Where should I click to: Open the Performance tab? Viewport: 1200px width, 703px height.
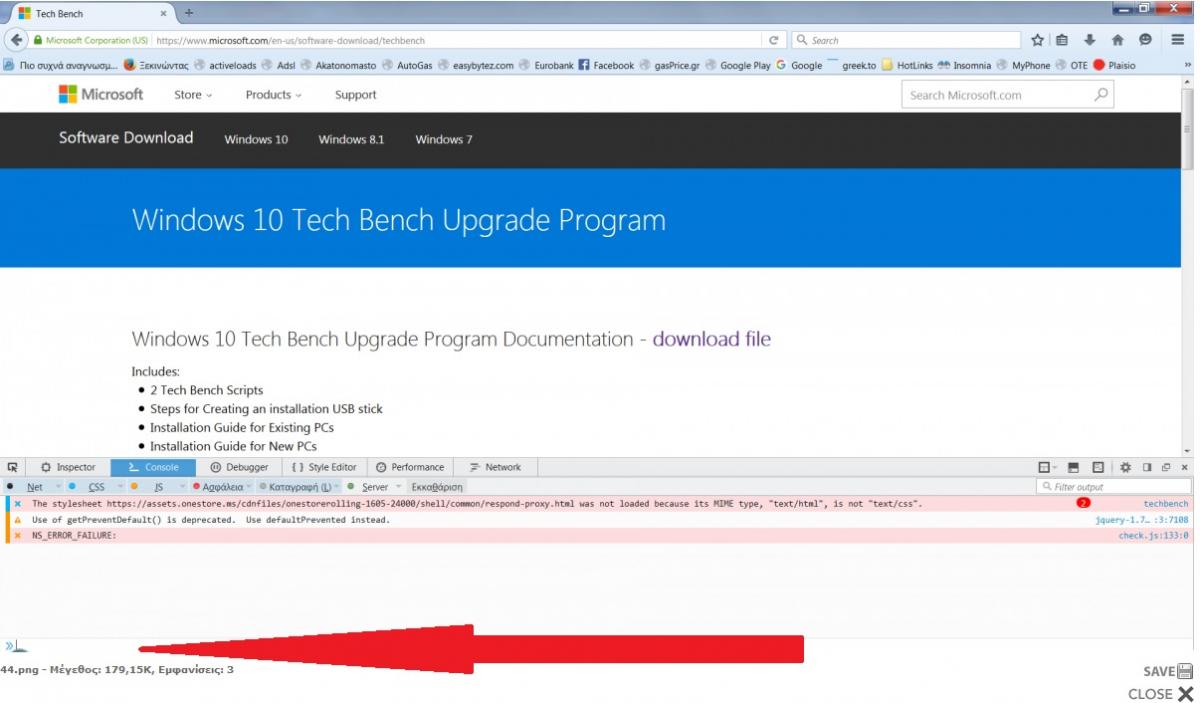click(x=410, y=467)
